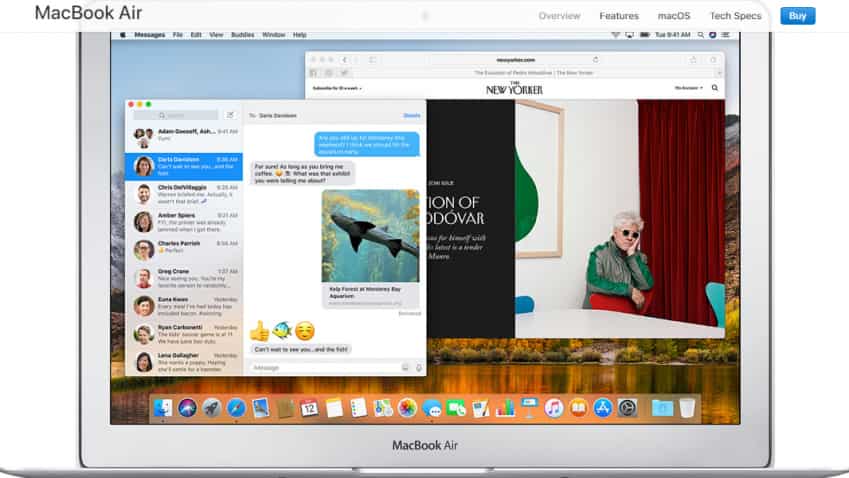
Task: Go to macOS tab on Apple page
Action: (x=674, y=16)
